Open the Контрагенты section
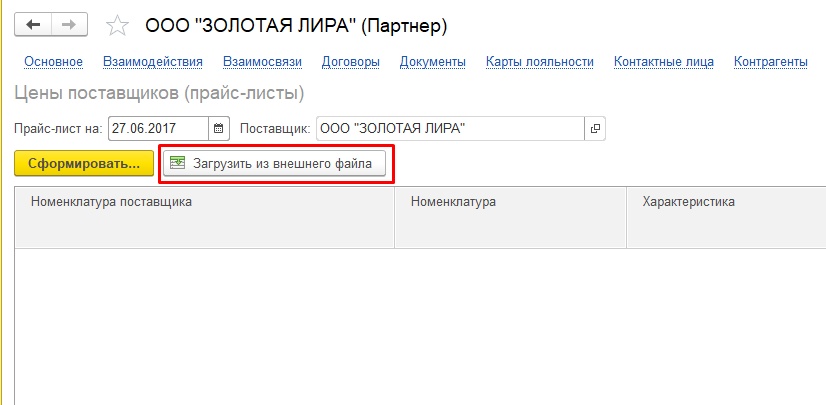 (x=771, y=62)
